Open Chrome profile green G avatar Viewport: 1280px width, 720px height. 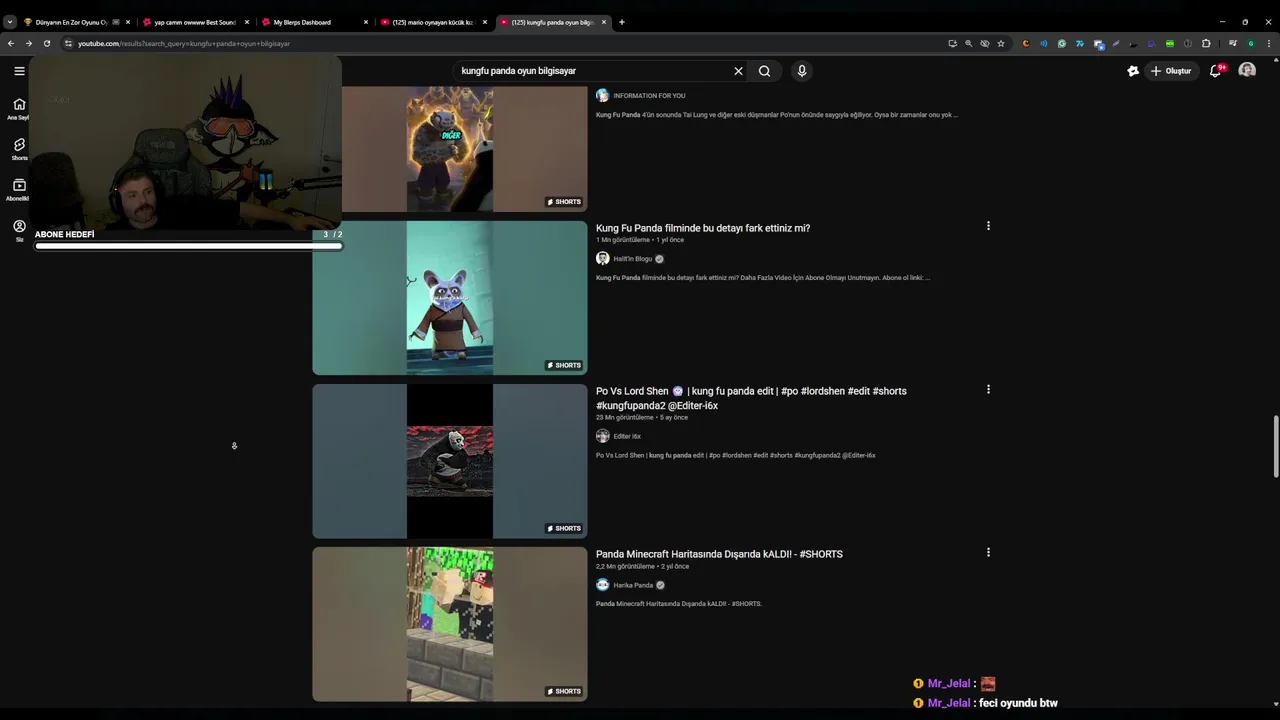coord(1251,43)
